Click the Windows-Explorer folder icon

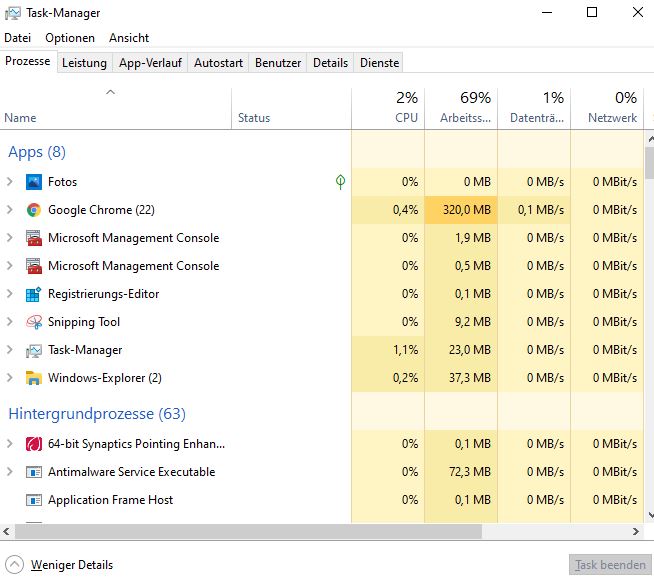point(33,378)
